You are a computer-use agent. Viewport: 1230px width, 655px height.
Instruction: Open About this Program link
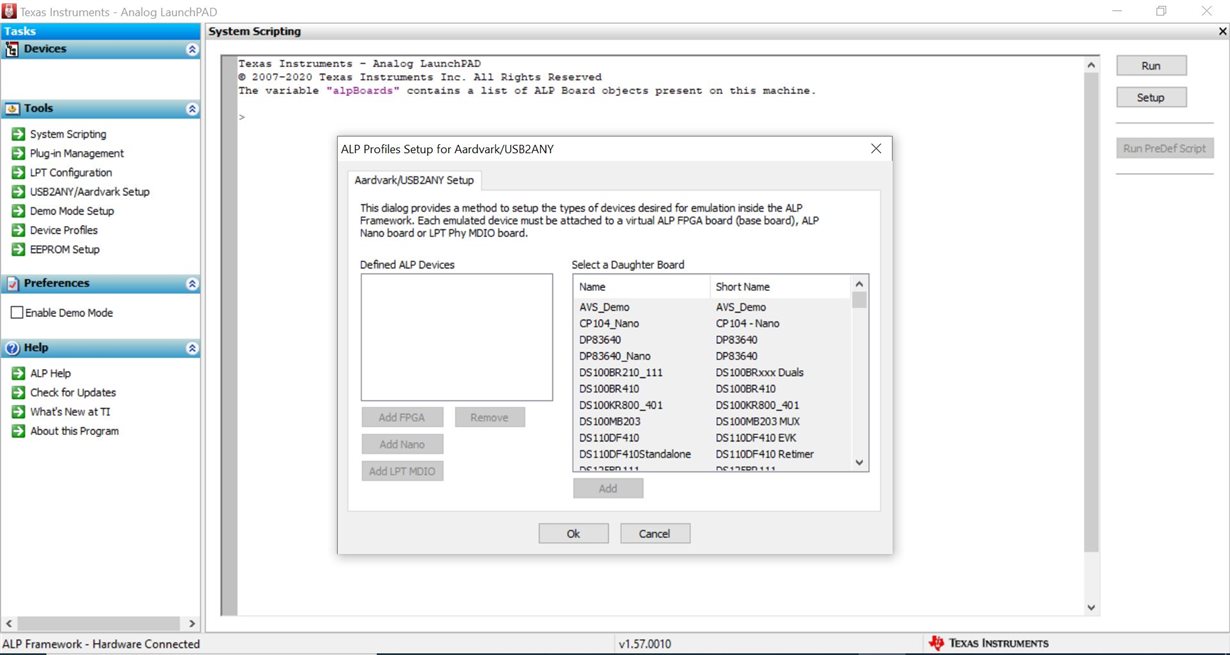tap(74, 431)
